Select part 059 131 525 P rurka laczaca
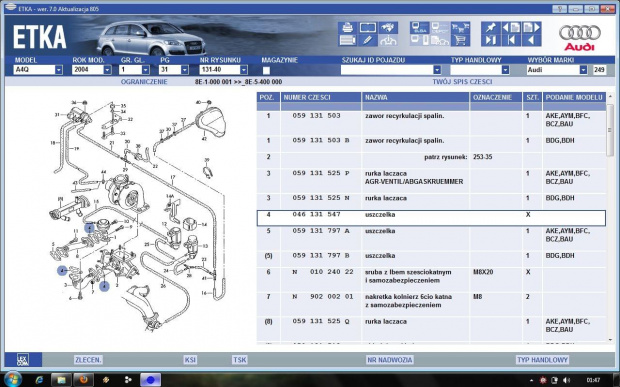This screenshot has height=387, width=620. coord(431,181)
